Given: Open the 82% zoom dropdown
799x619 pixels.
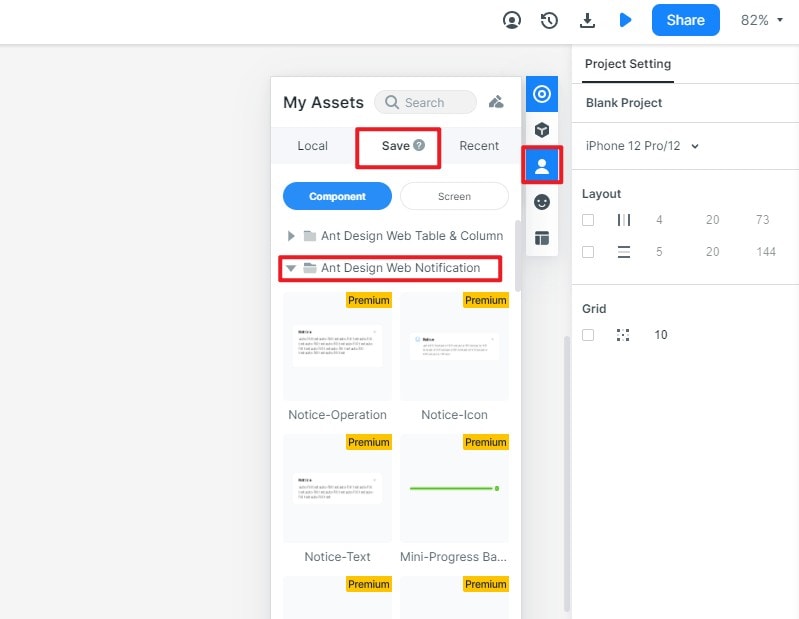Looking at the screenshot, I should (x=761, y=20).
